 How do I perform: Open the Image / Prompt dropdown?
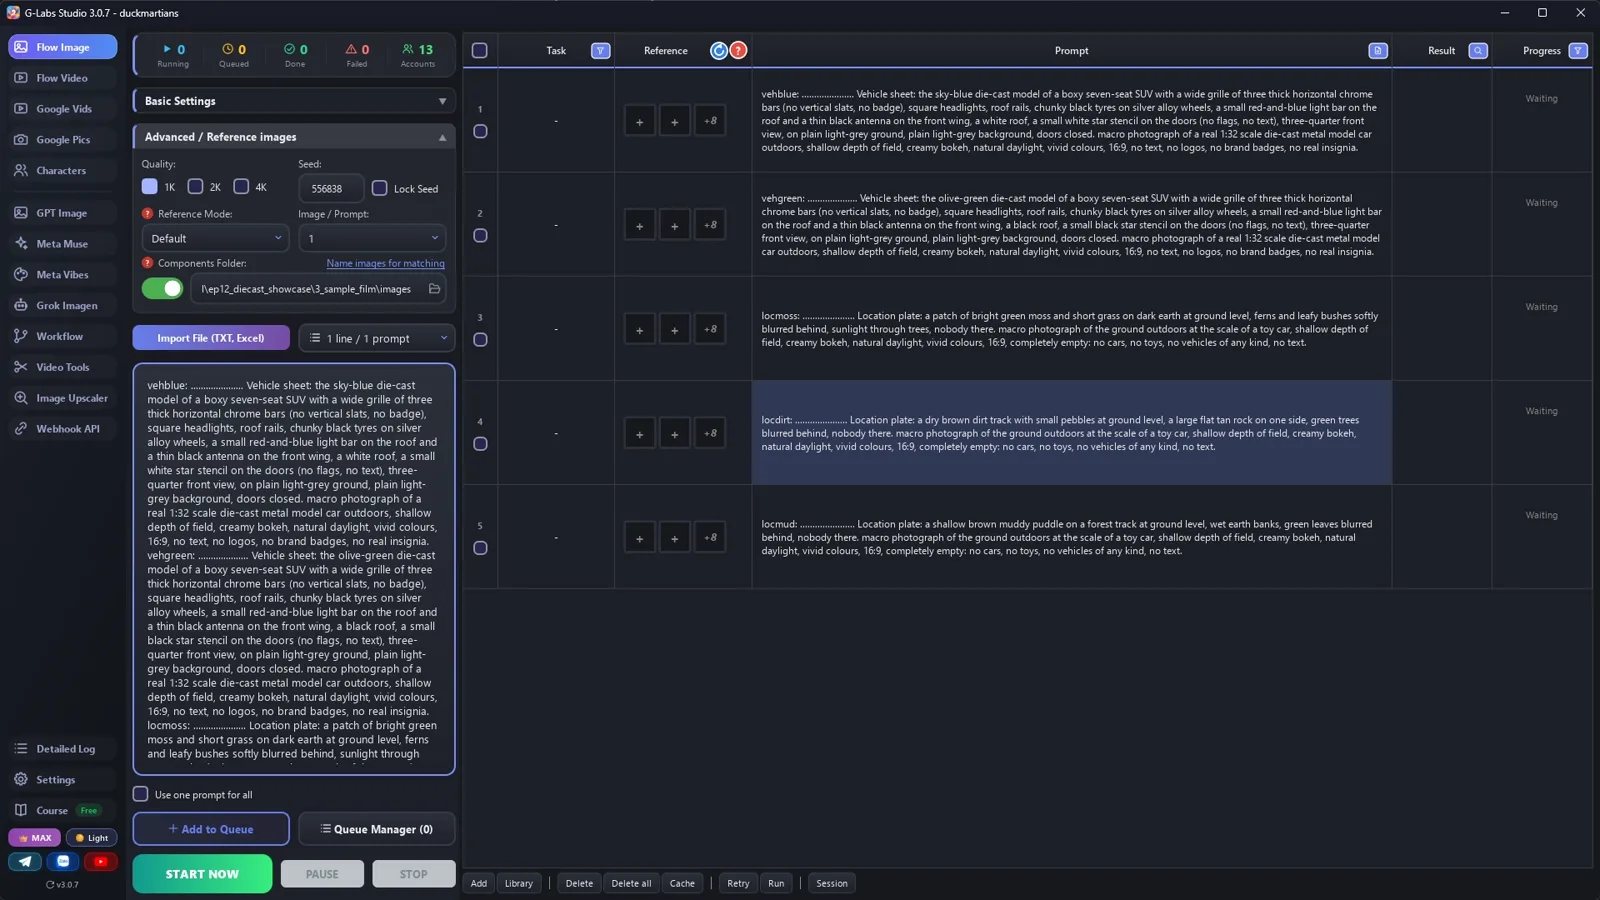(x=372, y=238)
